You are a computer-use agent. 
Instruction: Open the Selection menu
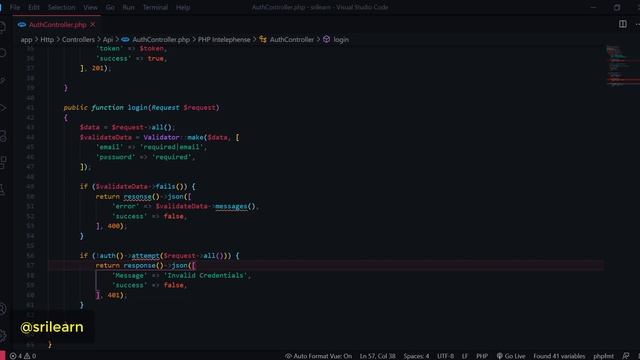pos(61,7)
